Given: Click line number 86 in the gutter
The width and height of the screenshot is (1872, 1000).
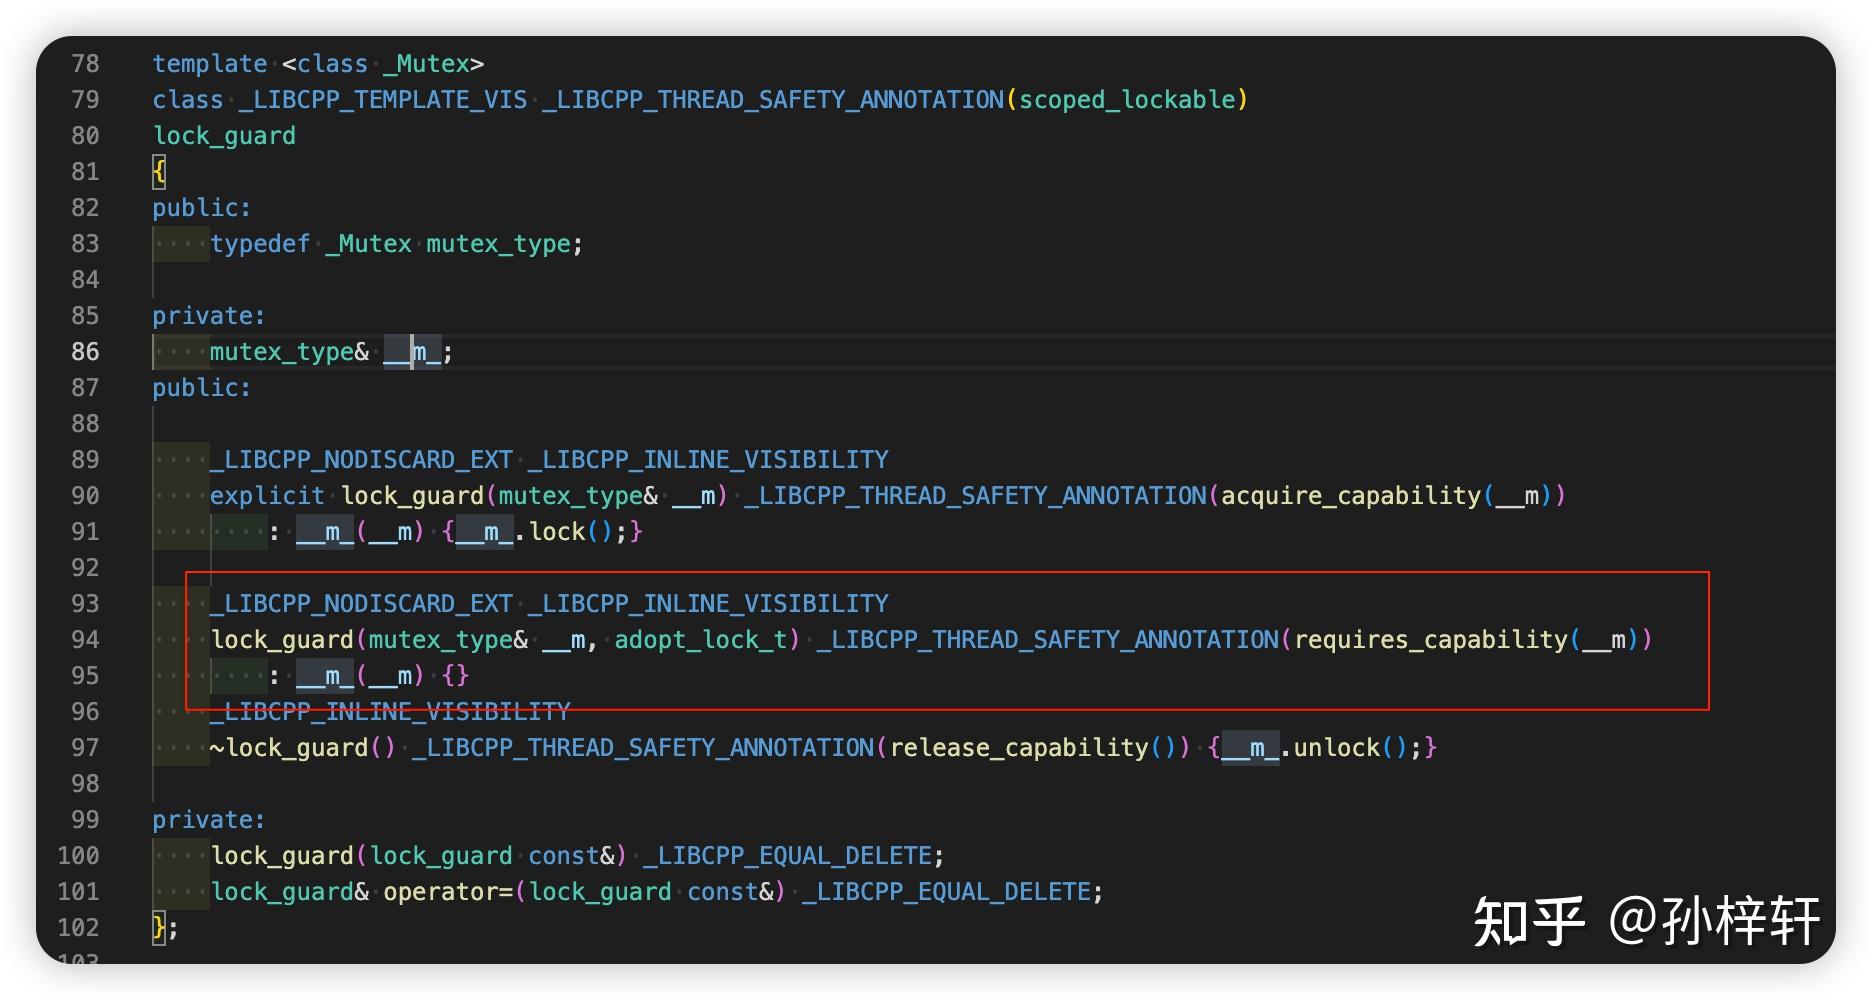Looking at the screenshot, I should pyautogui.click(x=85, y=352).
